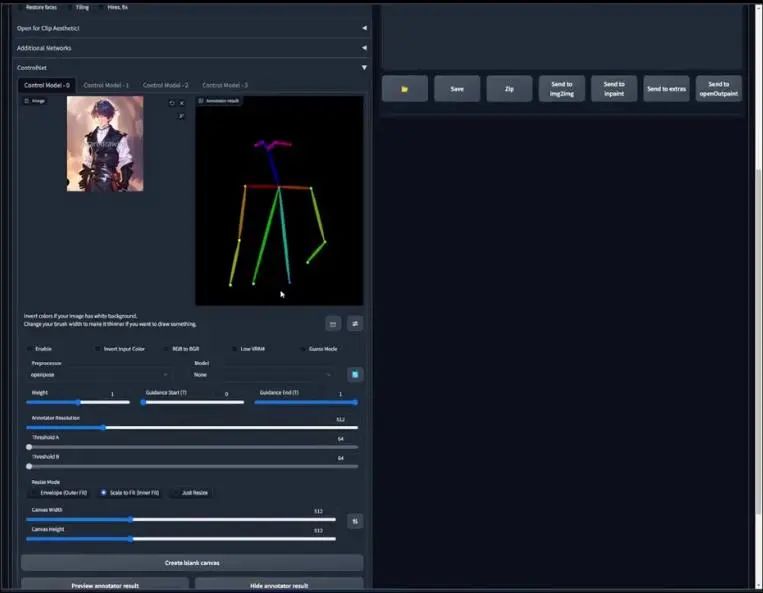
Task: Switch to Control Model - 2 tab
Action: [165, 85]
